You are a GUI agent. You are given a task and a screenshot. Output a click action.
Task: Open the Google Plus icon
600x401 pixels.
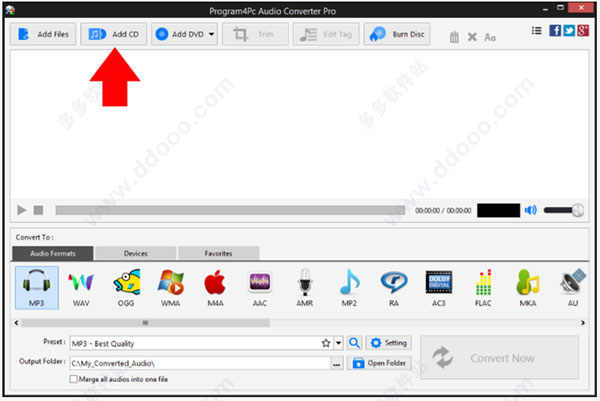click(583, 30)
